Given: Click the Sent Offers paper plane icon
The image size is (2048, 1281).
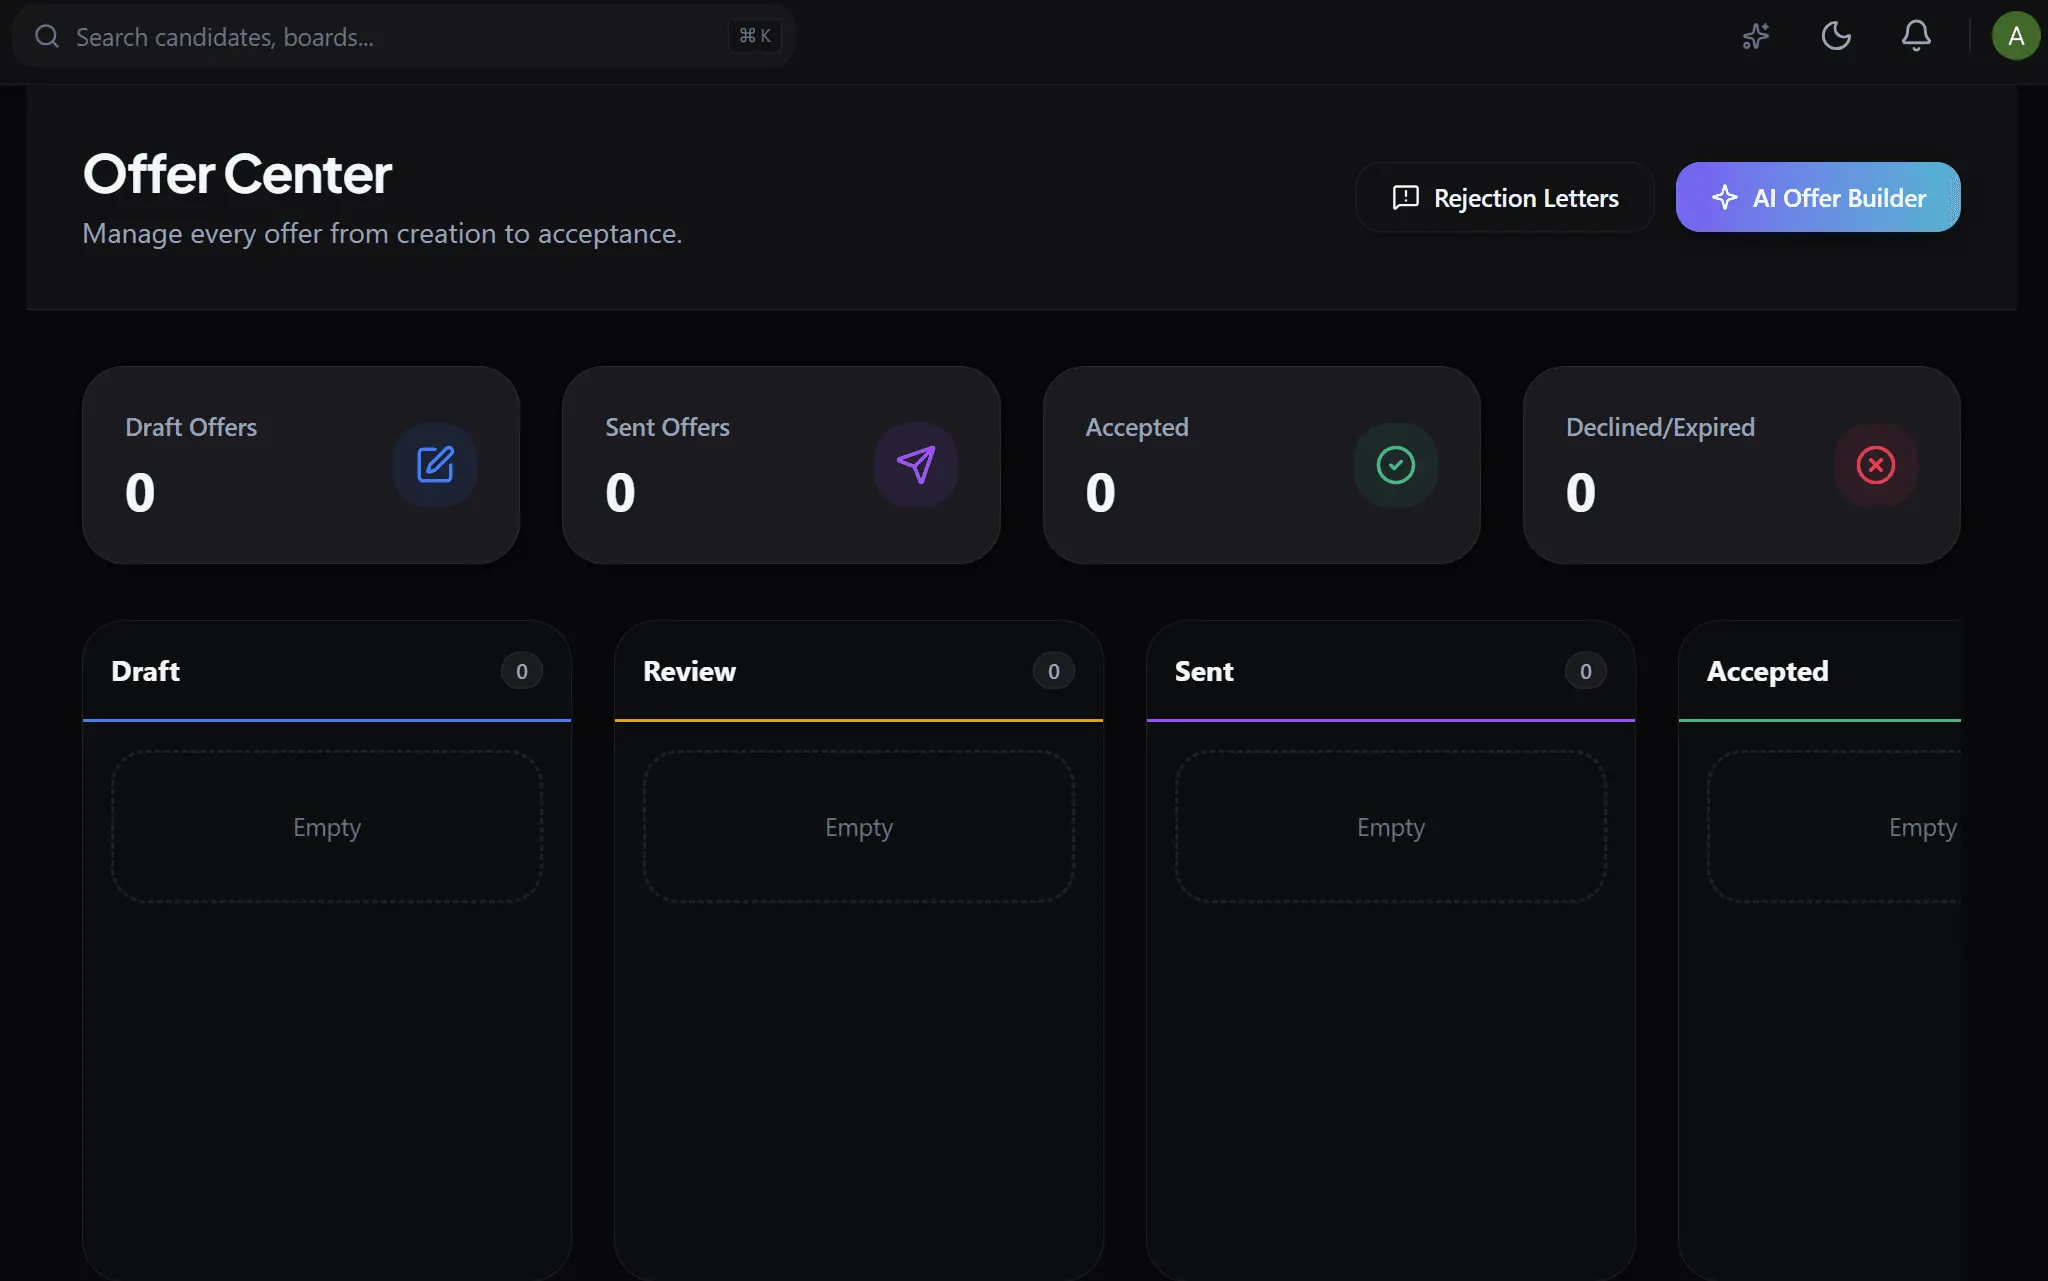Looking at the screenshot, I should [916, 465].
